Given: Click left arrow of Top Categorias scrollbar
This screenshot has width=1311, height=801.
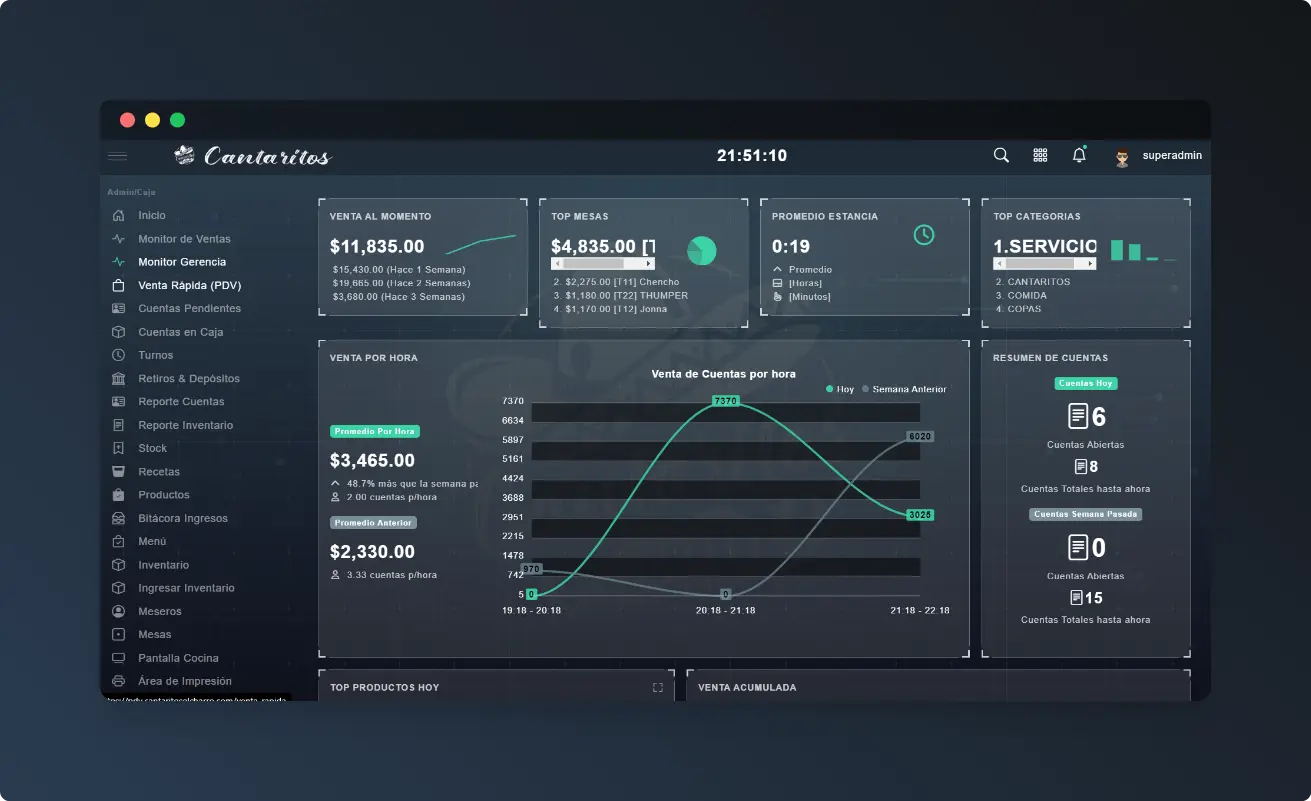Looking at the screenshot, I should (x=999, y=264).
